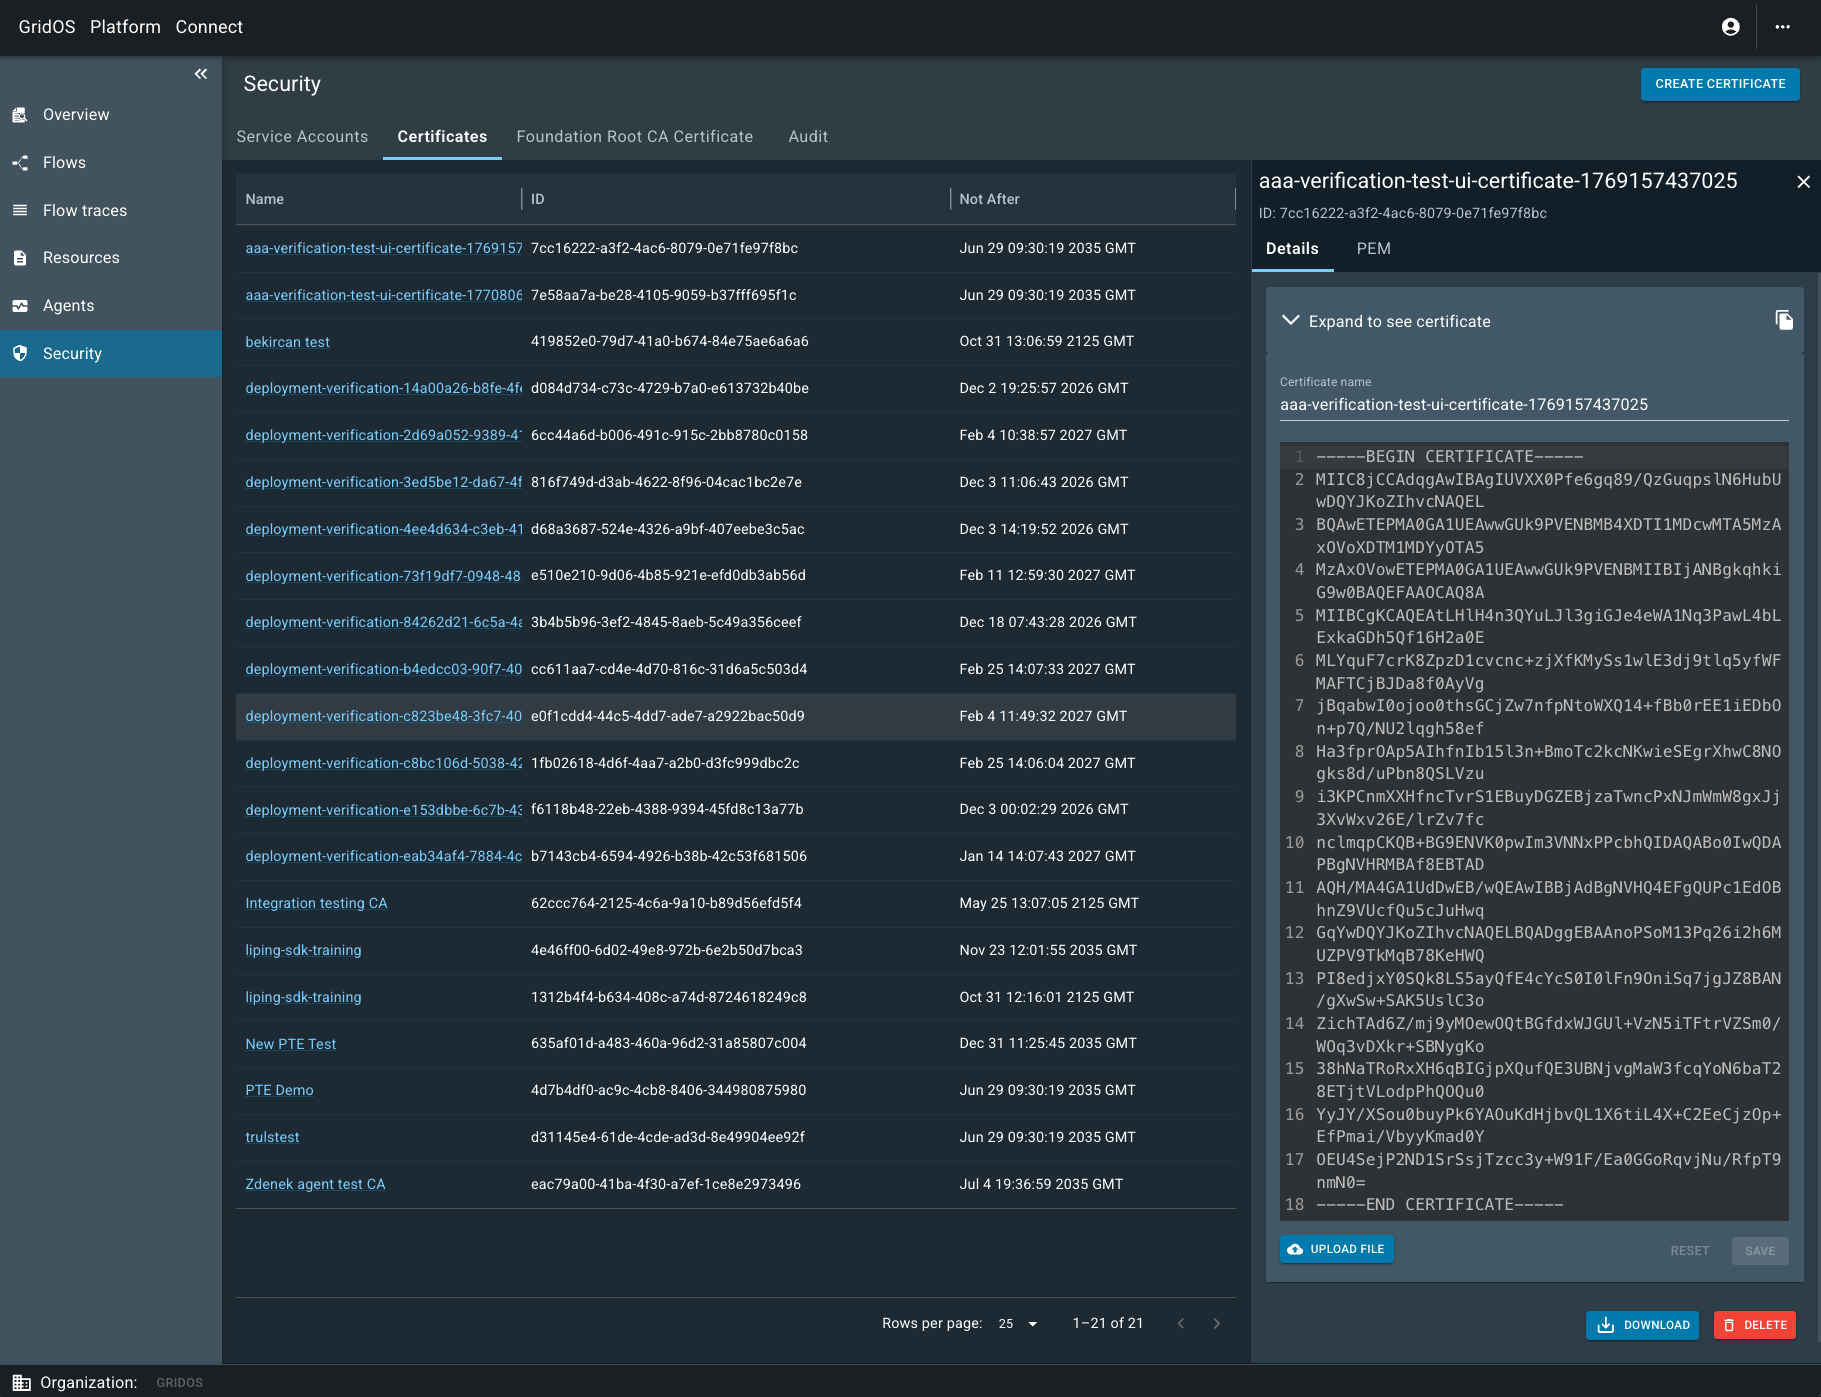
Task: Download the selected certificate
Action: point(1642,1325)
